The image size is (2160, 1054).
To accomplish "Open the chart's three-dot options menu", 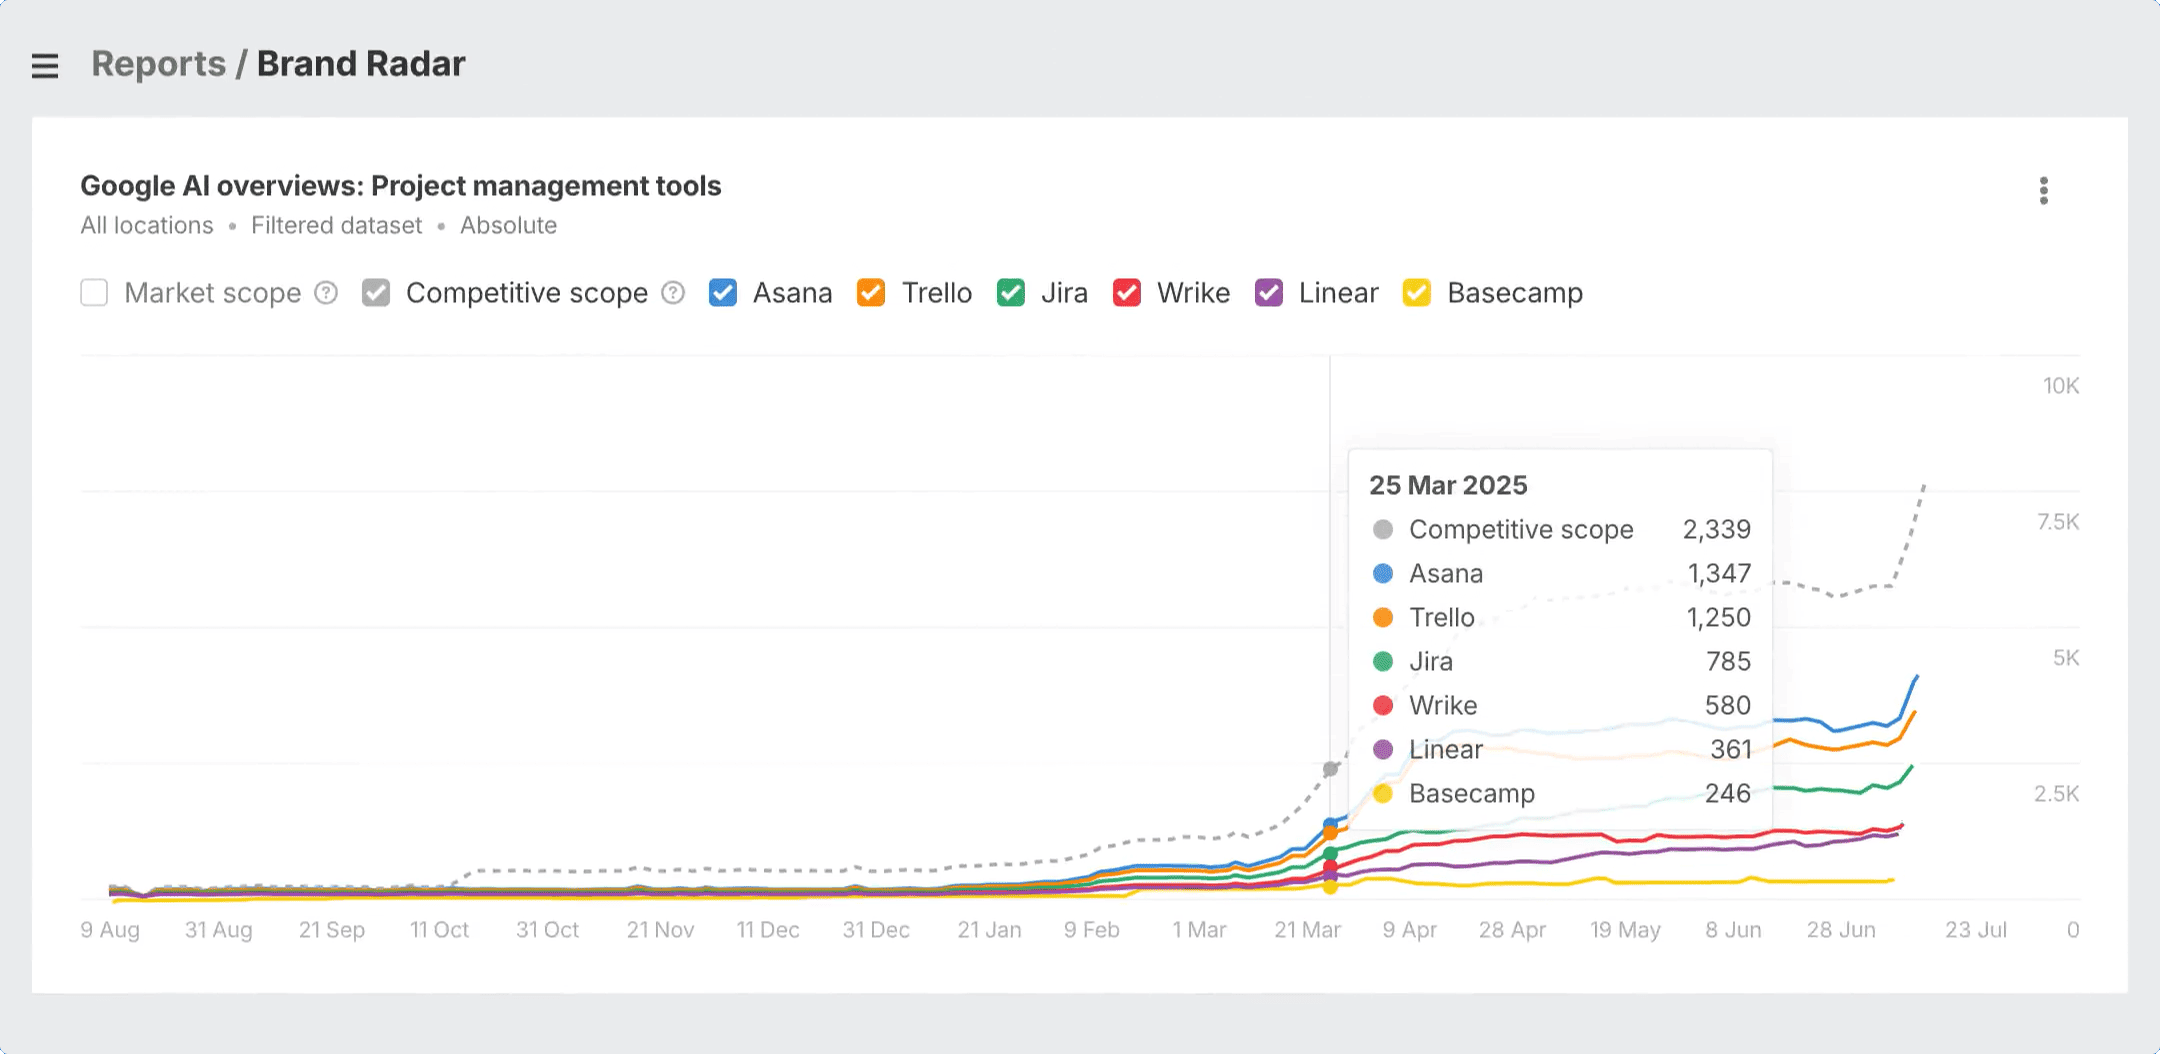I will pyautogui.click(x=2044, y=190).
